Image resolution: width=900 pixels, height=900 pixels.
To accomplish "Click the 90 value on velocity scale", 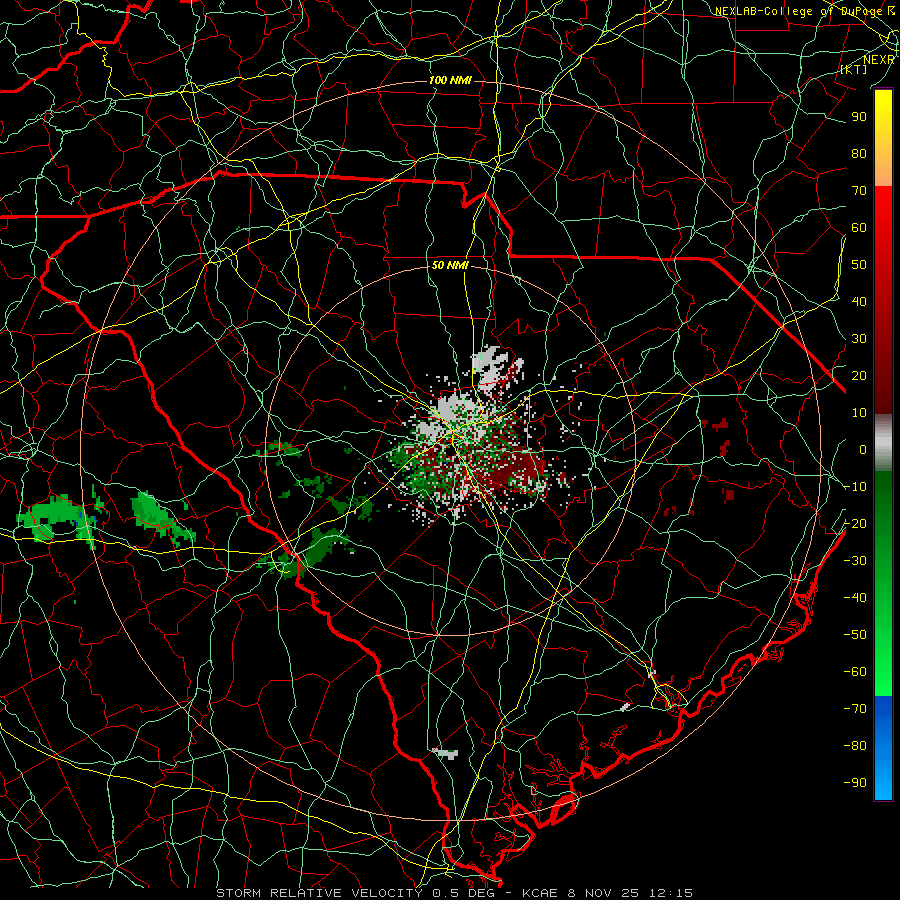I will [859, 117].
